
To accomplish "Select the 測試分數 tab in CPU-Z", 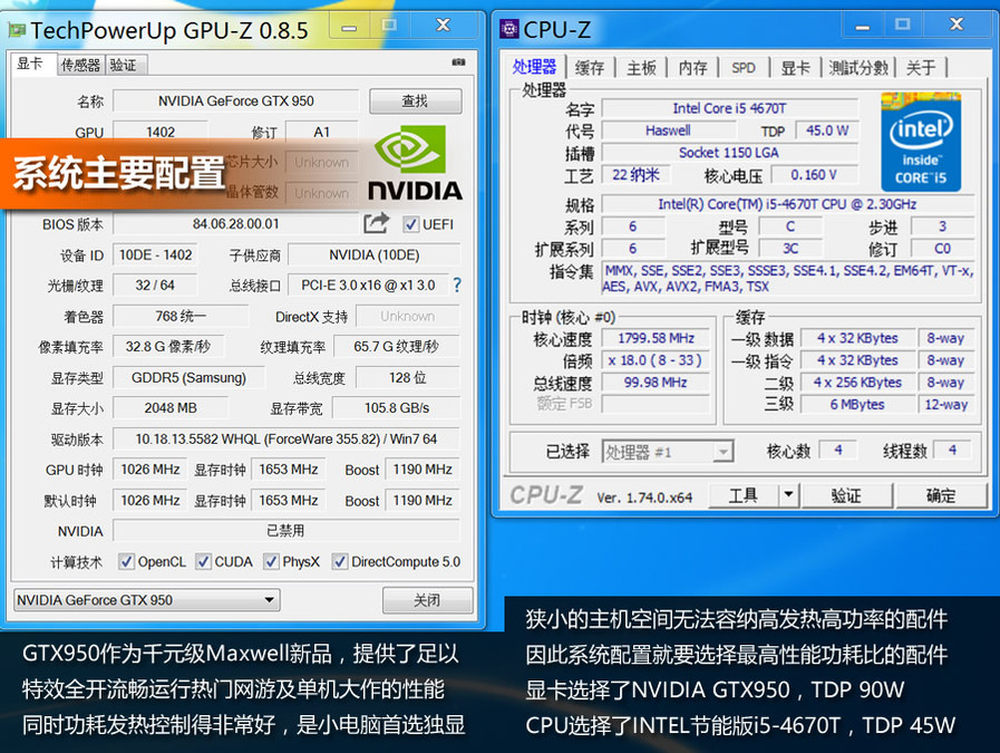I will click(x=858, y=68).
